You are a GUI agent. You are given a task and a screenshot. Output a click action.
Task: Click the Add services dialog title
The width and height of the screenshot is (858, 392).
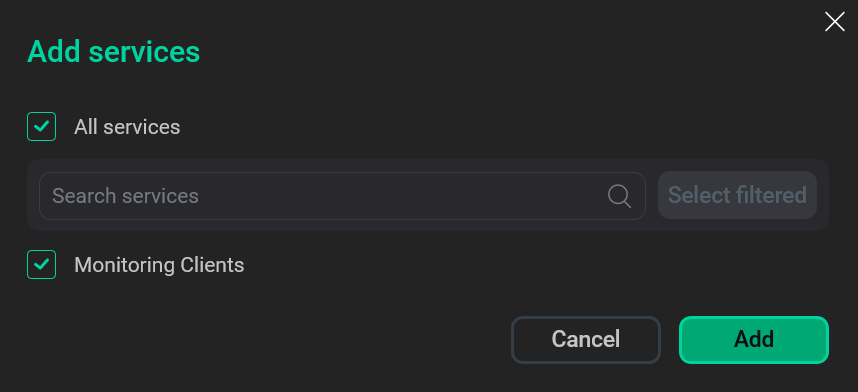[x=114, y=52]
